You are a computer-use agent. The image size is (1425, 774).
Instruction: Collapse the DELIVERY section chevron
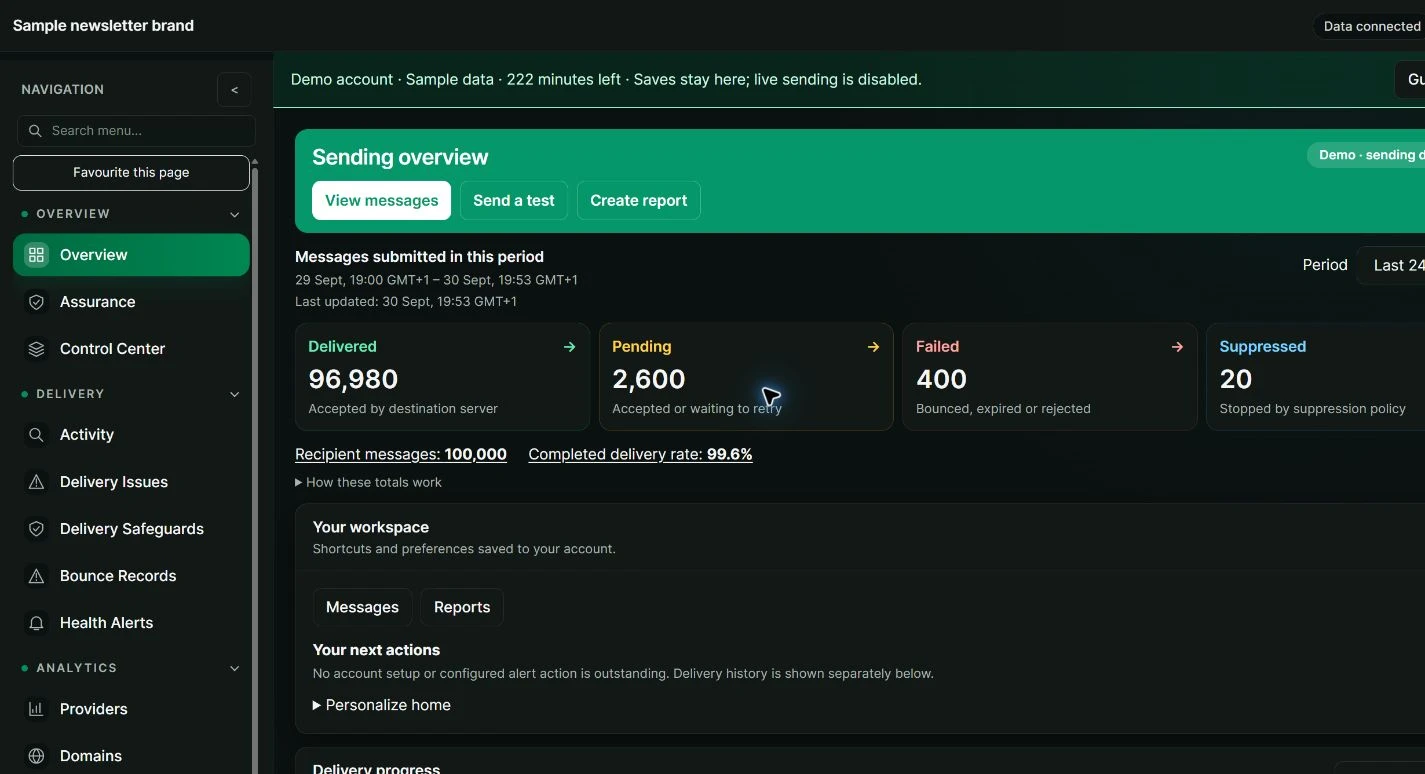[x=235, y=394]
